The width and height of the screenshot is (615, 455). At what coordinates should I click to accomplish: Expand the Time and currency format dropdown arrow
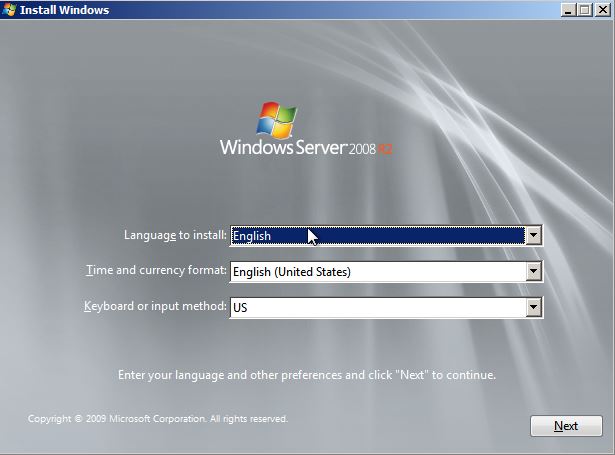pos(533,271)
